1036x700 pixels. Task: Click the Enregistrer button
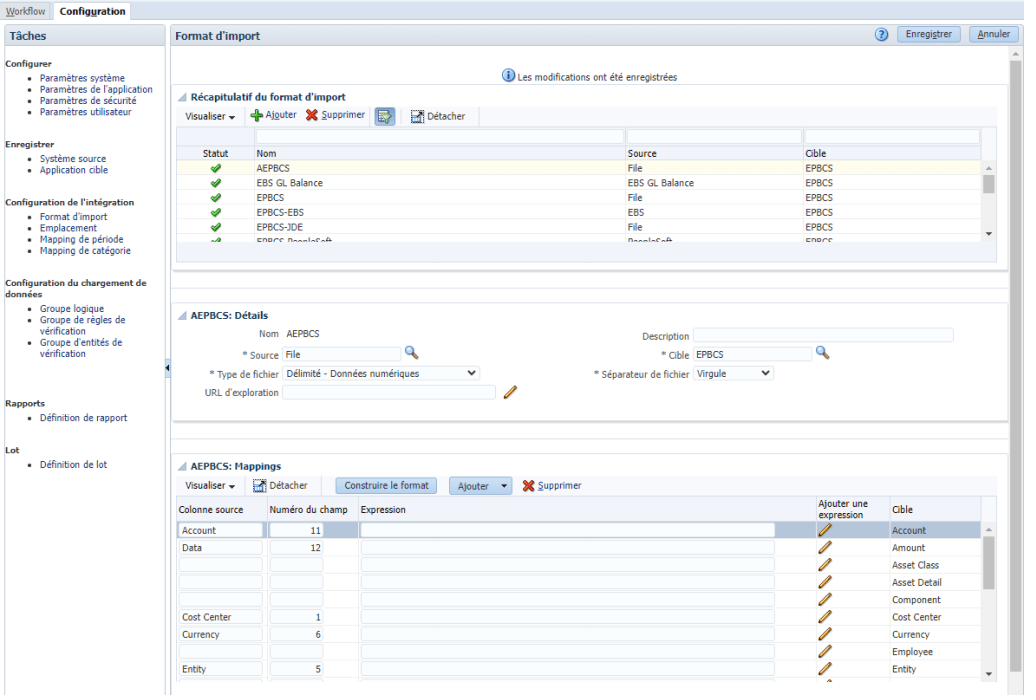pos(928,34)
